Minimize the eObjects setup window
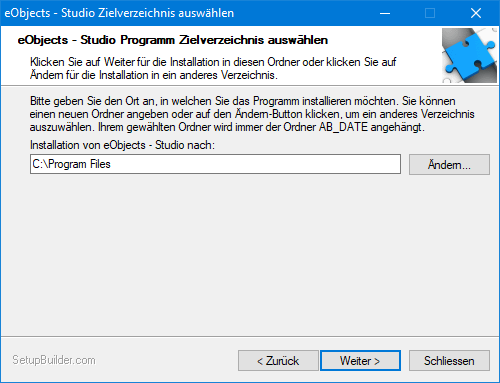 click(x=385, y=13)
